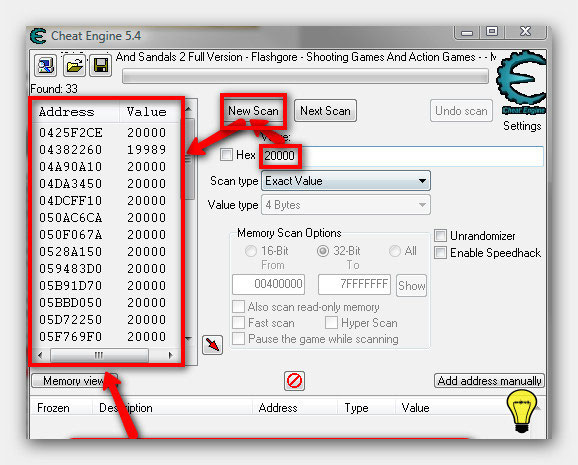Minimize the Cheat Engine window

(467, 32)
